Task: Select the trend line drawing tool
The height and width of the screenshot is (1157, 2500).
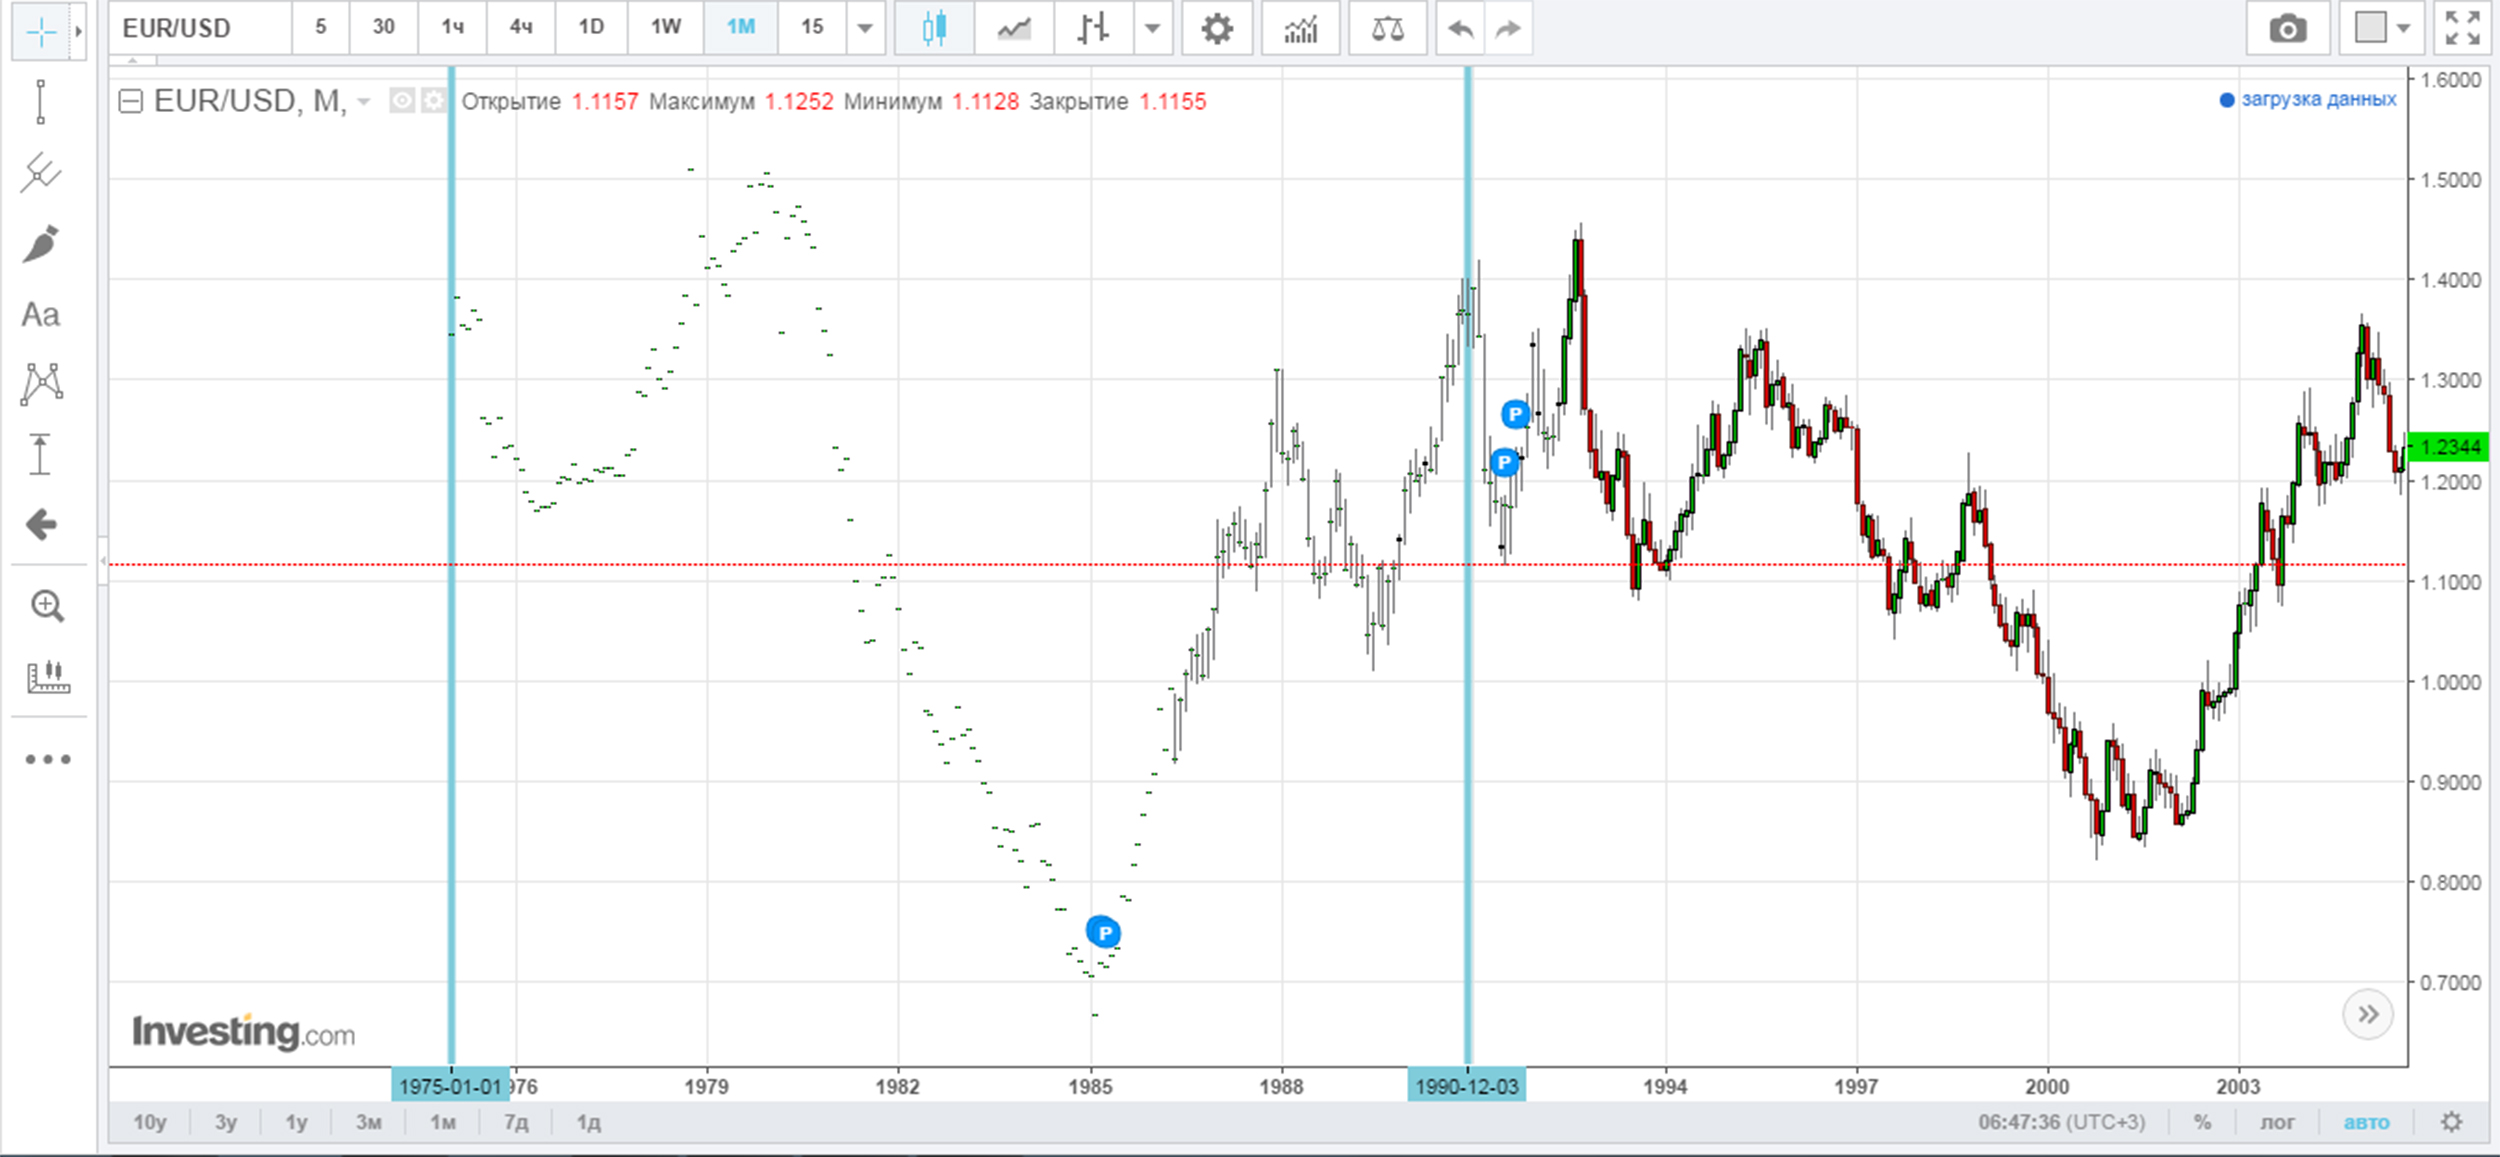Action: click(x=40, y=102)
